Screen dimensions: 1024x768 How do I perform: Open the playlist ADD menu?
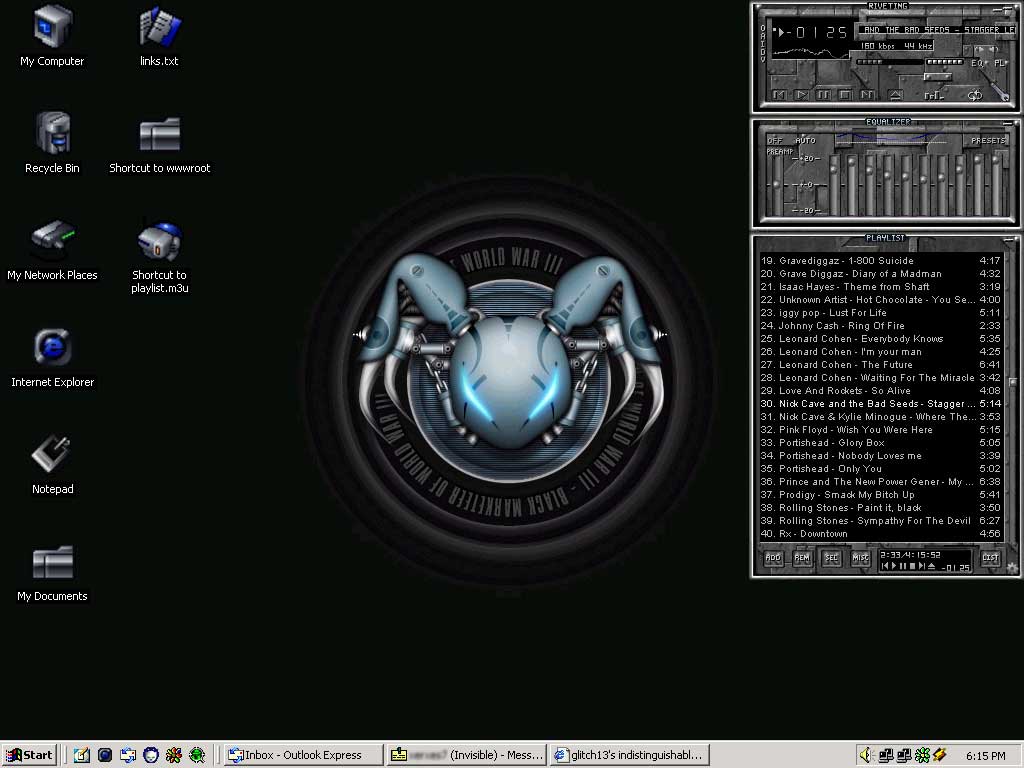773,559
